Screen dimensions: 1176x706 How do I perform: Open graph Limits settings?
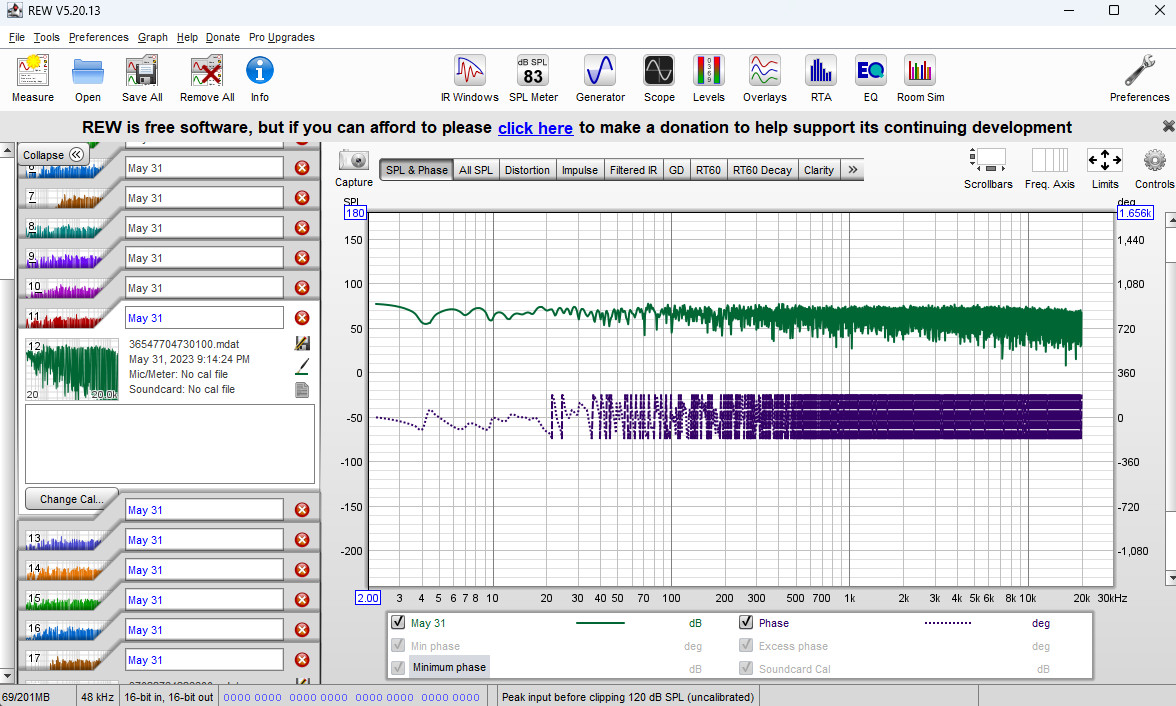point(1105,160)
